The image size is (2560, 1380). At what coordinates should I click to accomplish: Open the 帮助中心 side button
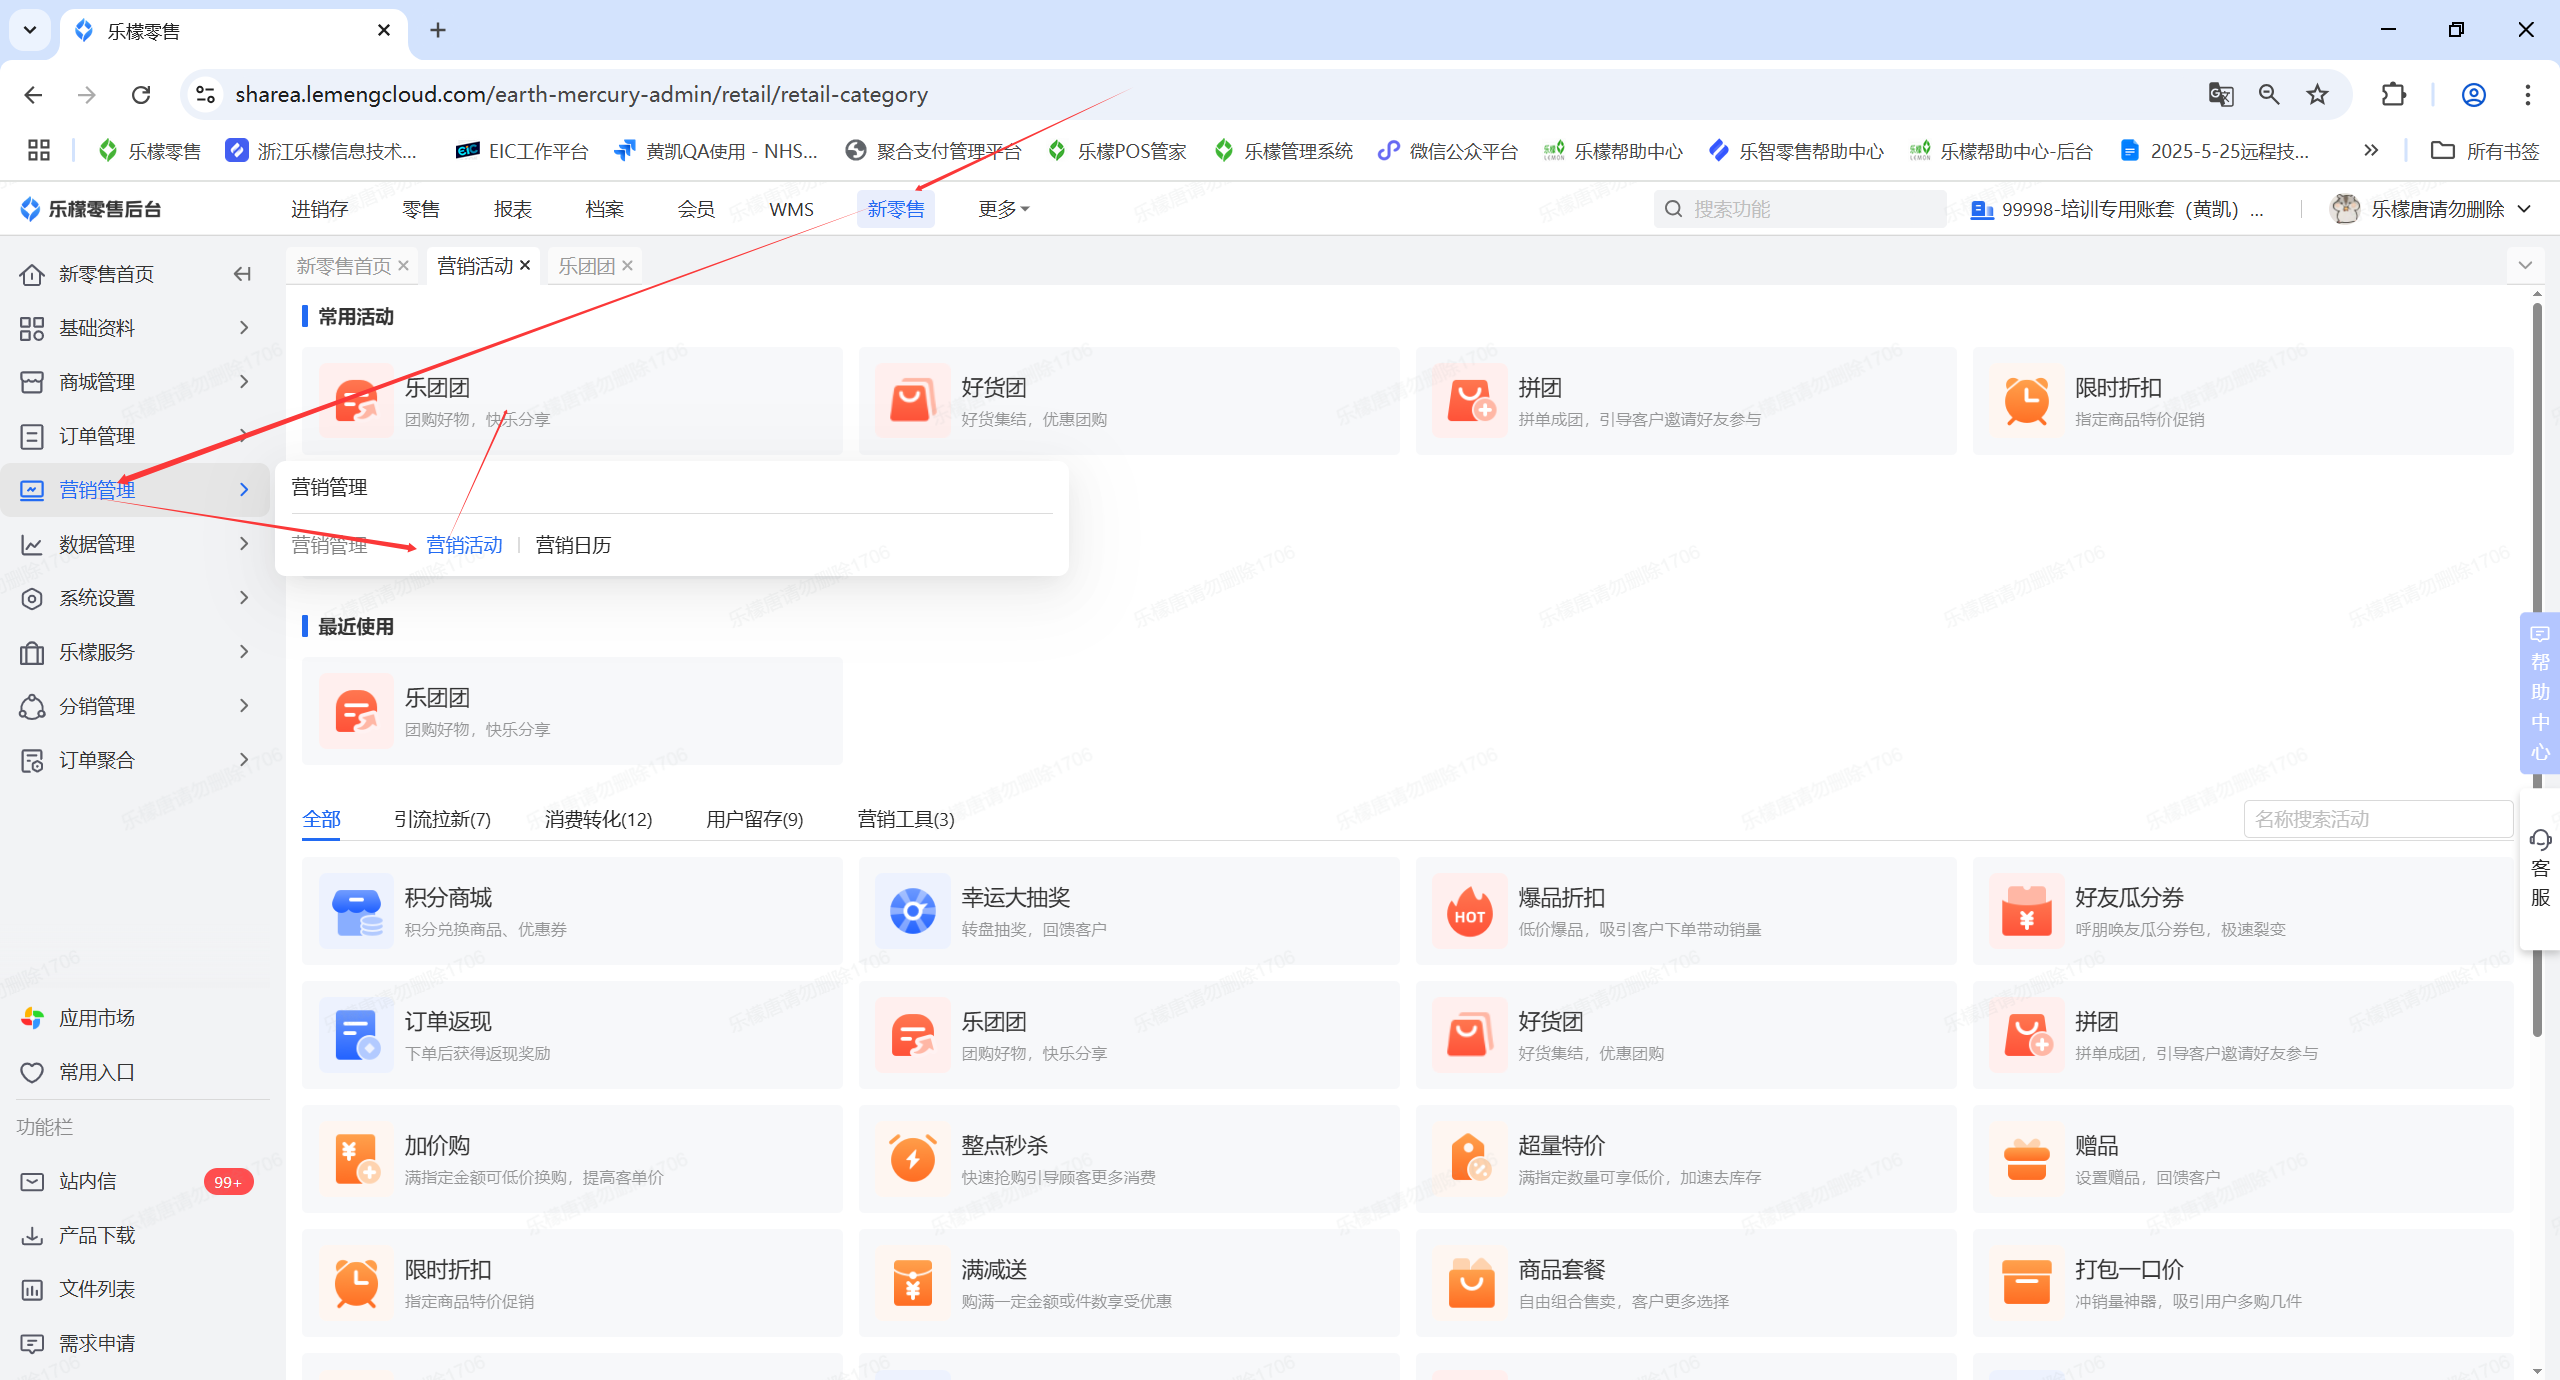coord(2540,692)
